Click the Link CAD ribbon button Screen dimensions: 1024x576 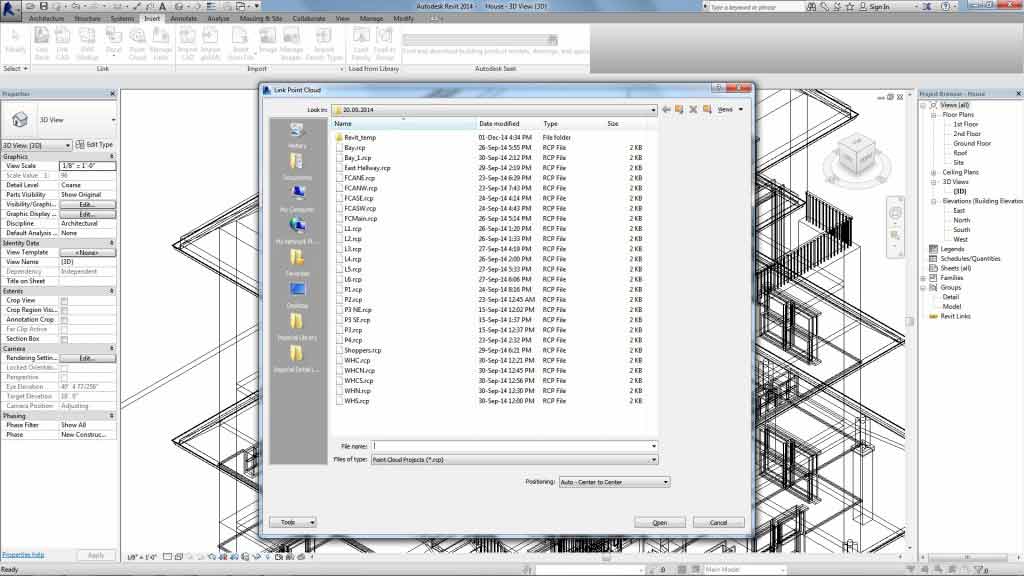point(63,44)
